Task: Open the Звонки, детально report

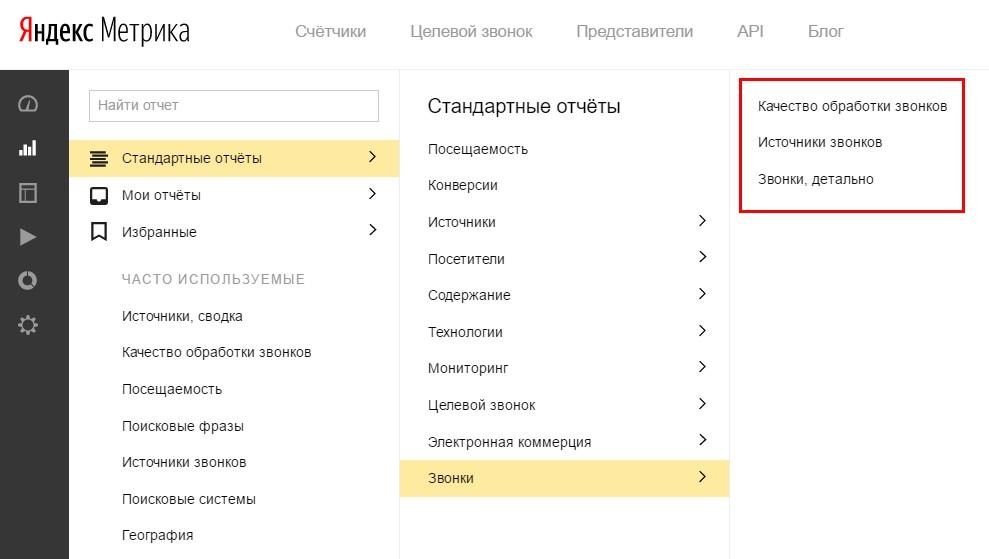Action: (816, 179)
